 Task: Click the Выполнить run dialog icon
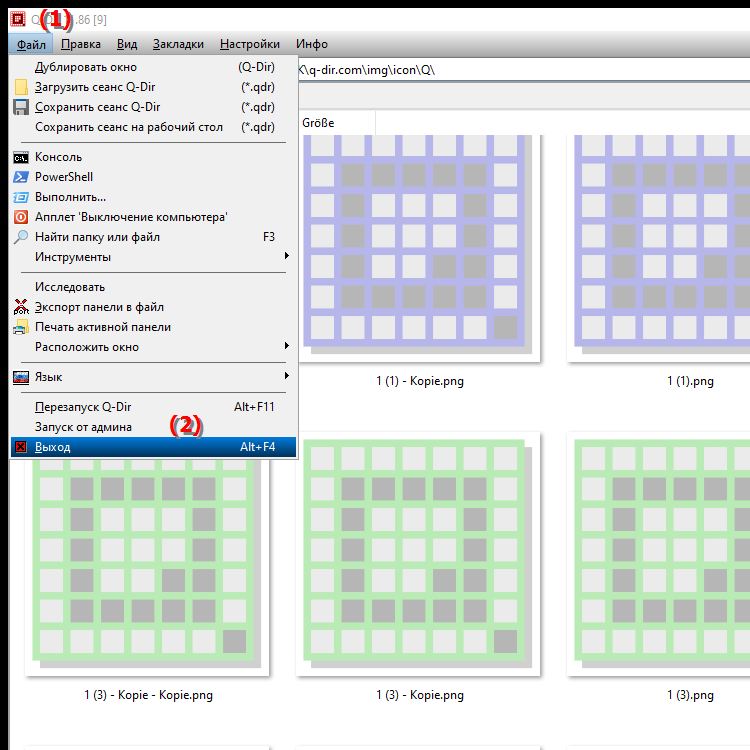(x=21, y=197)
